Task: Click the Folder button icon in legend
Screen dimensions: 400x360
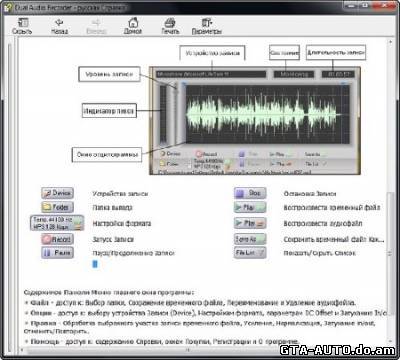Action: 58,207
